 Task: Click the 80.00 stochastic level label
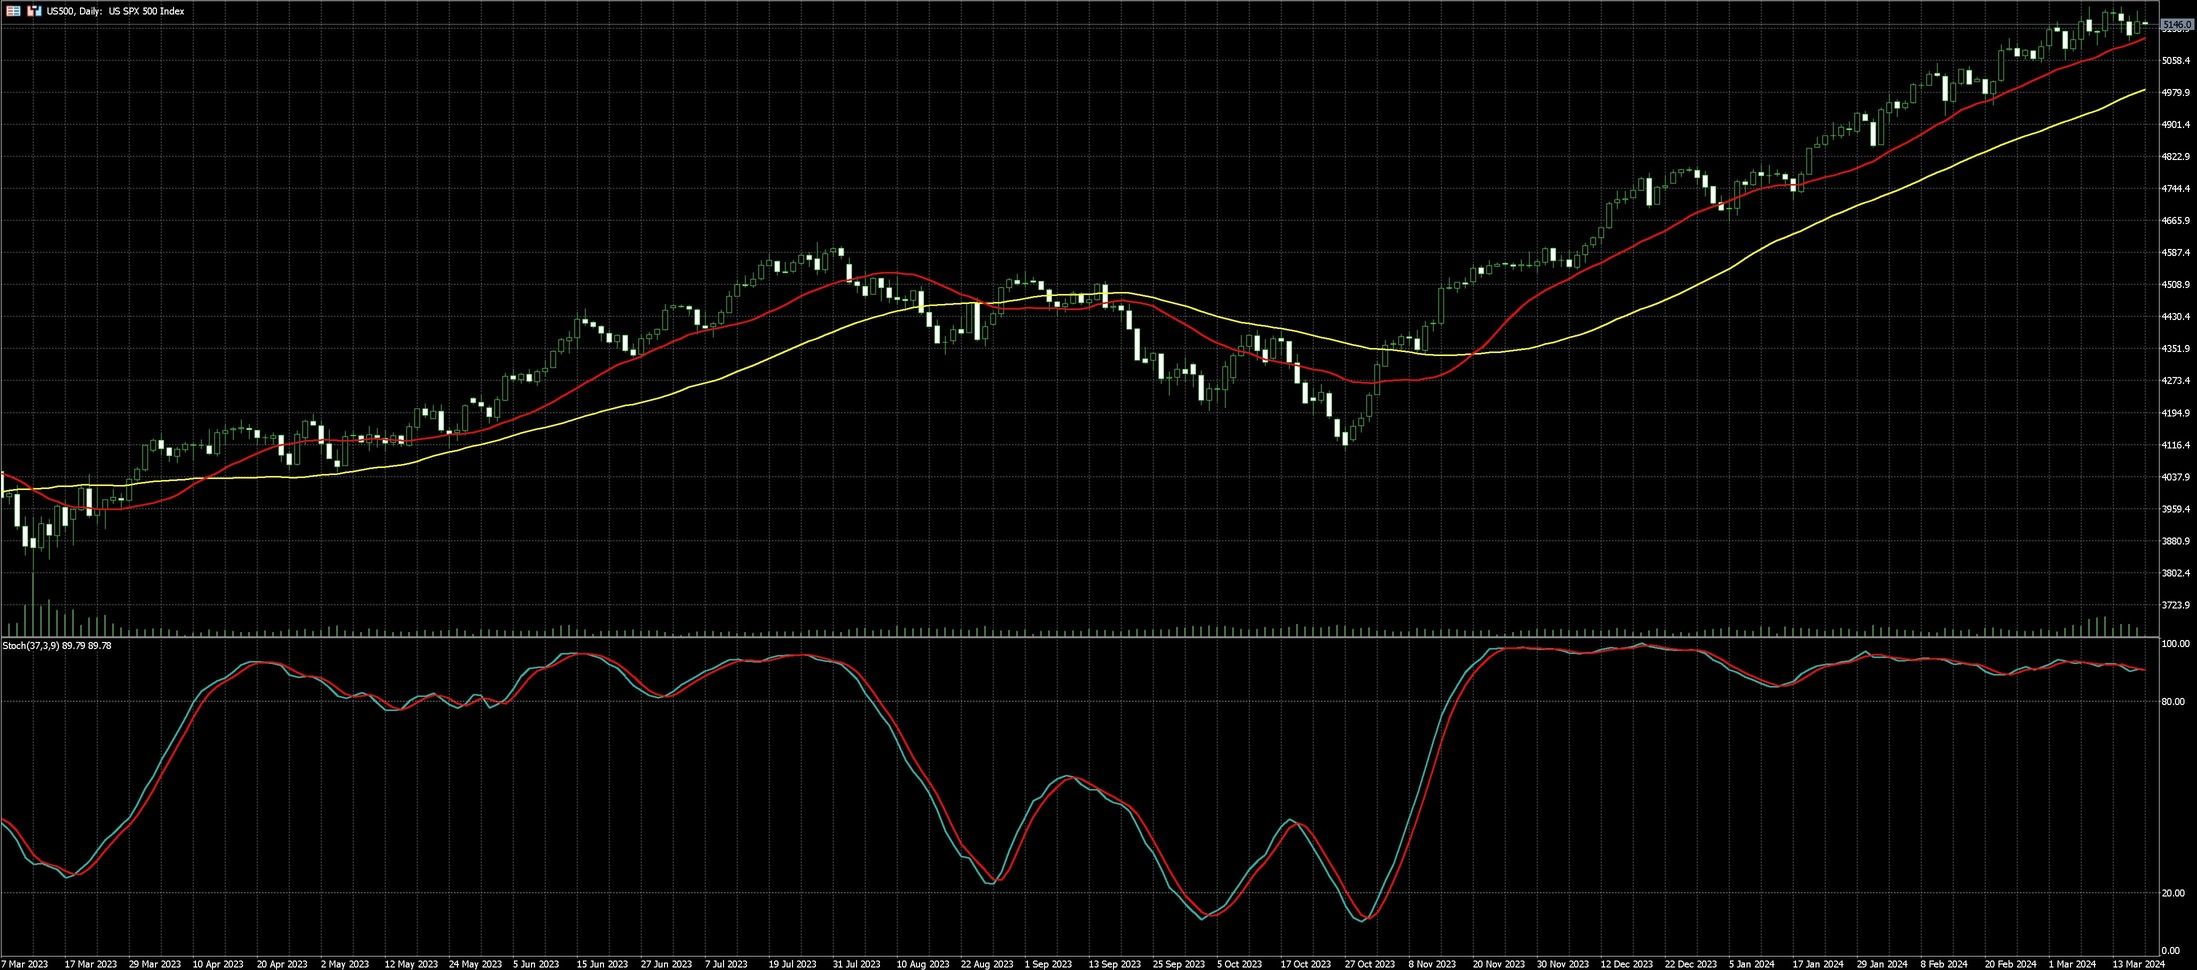pyautogui.click(x=2173, y=702)
